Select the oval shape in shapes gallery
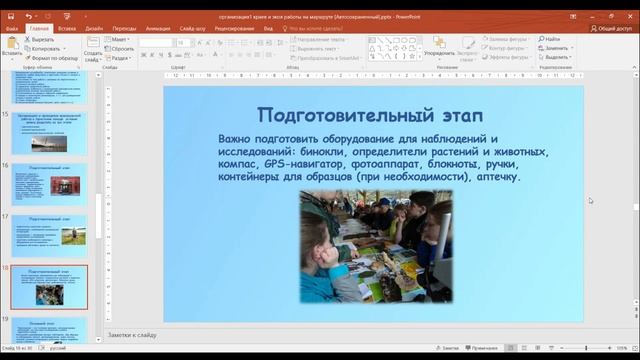This screenshot has width=640, height=360. [x=404, y=40]
